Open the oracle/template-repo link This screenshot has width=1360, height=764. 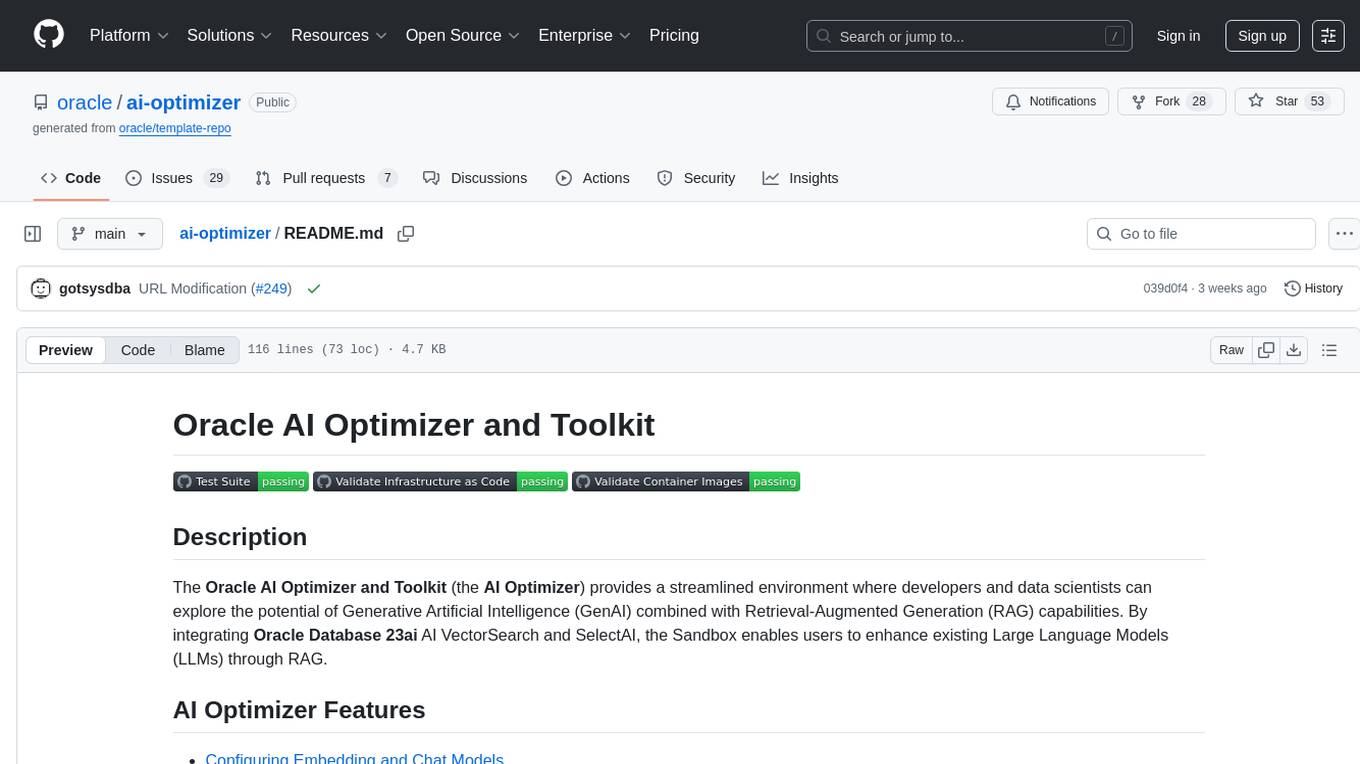(175, 128)
